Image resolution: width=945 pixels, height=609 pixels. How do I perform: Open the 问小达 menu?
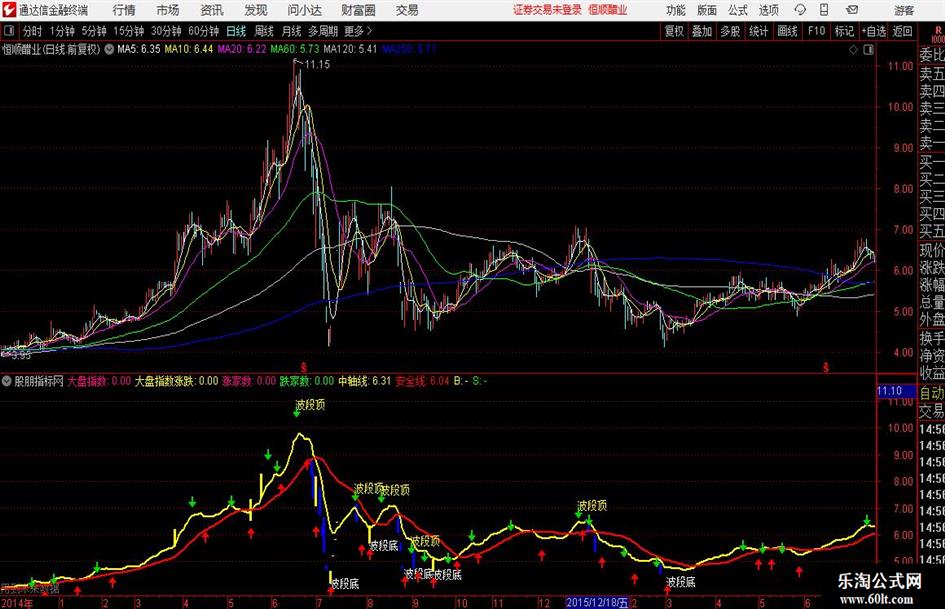click(304, 10)
